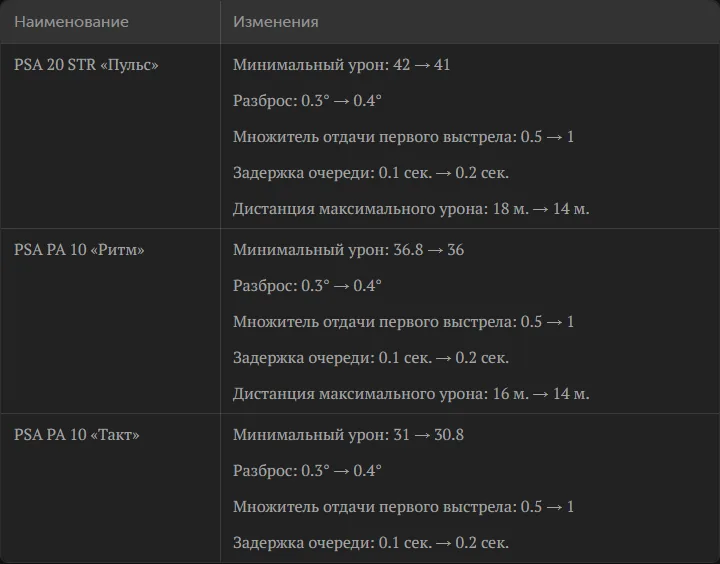
Task: Click Ритм Множитель отдачи первого выстрела line
Action: (x=404, y=322)
